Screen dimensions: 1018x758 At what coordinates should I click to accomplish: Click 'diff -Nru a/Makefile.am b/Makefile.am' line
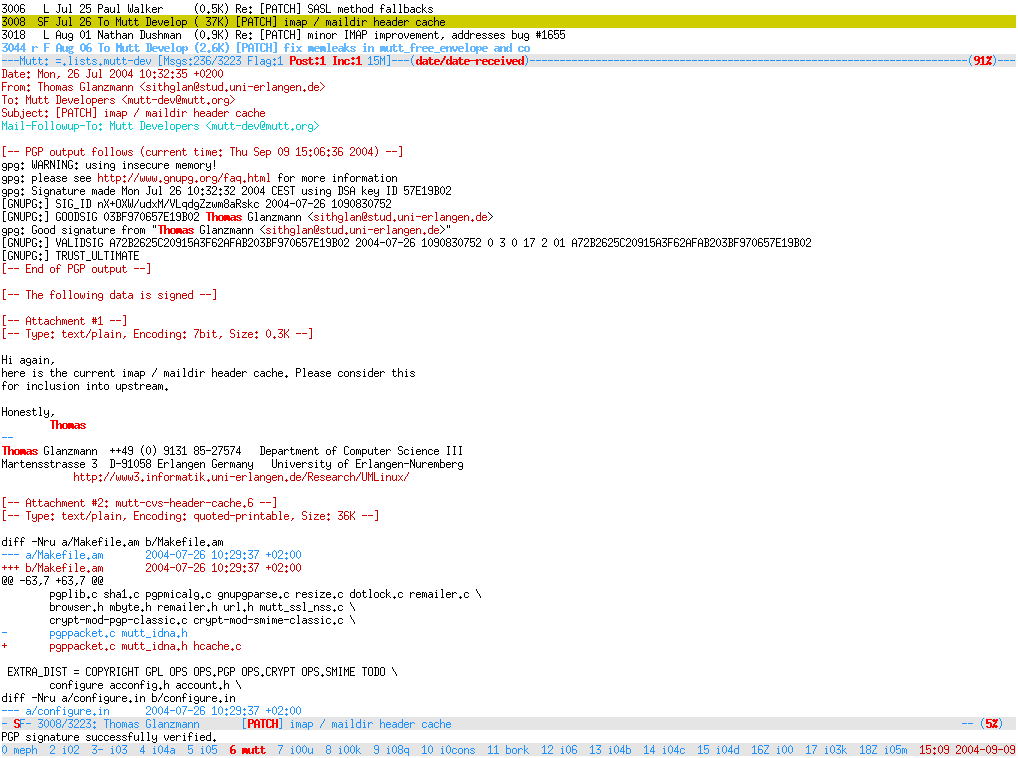[x=112, y=542]
